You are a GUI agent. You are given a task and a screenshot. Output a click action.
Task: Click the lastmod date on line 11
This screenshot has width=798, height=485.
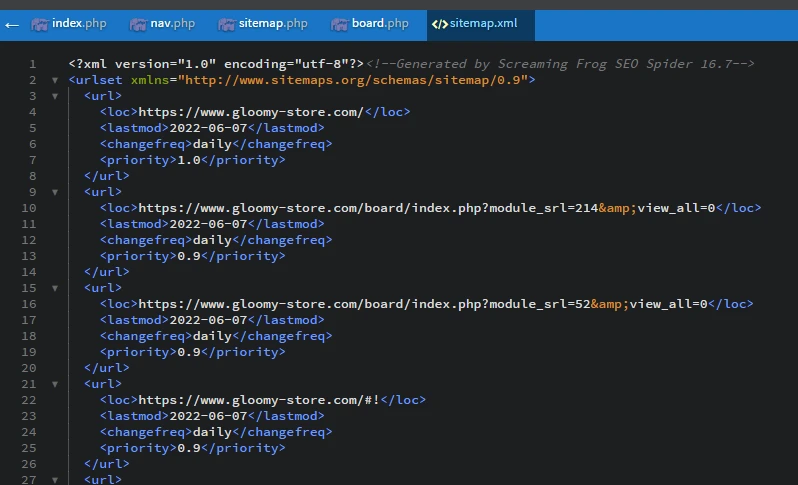[208, 224]
